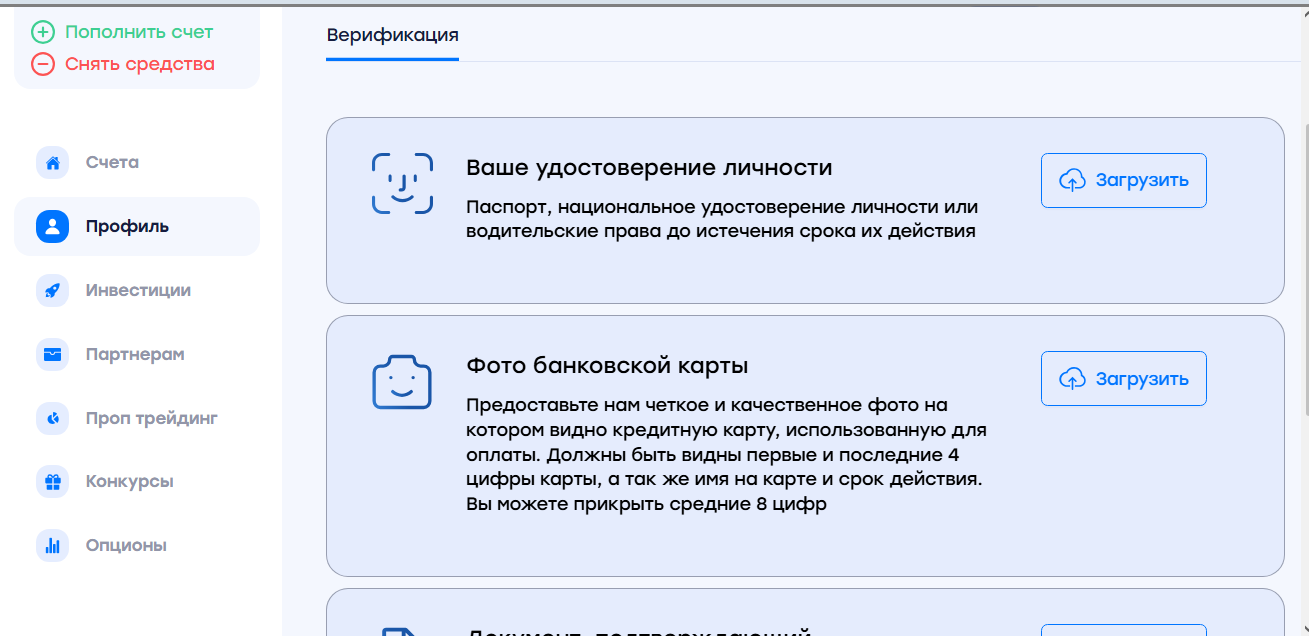Click the smiling card photo icon
Image resolution: width=1309 pixels, height=636 pixels.
402,382
